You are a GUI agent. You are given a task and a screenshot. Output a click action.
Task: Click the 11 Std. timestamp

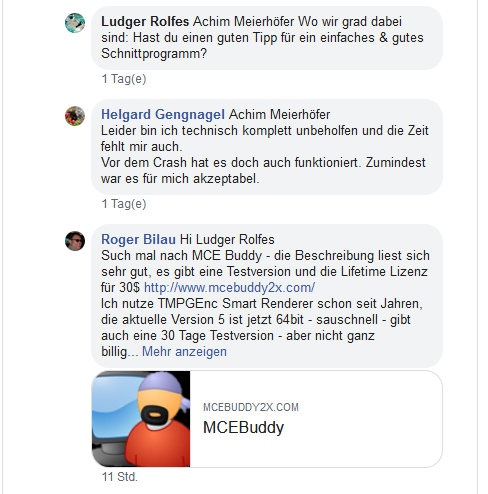pyautogui.click(x=120, y=477)
